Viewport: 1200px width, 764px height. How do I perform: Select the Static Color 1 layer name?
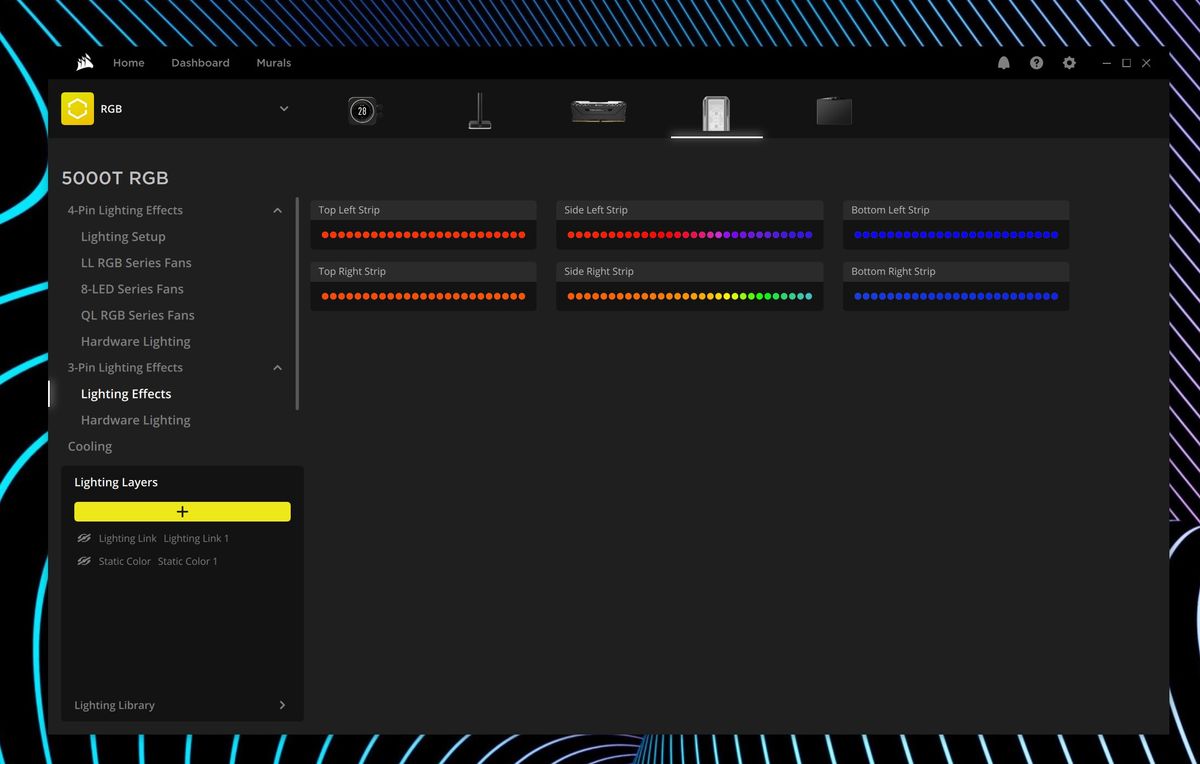coord(187,561)
